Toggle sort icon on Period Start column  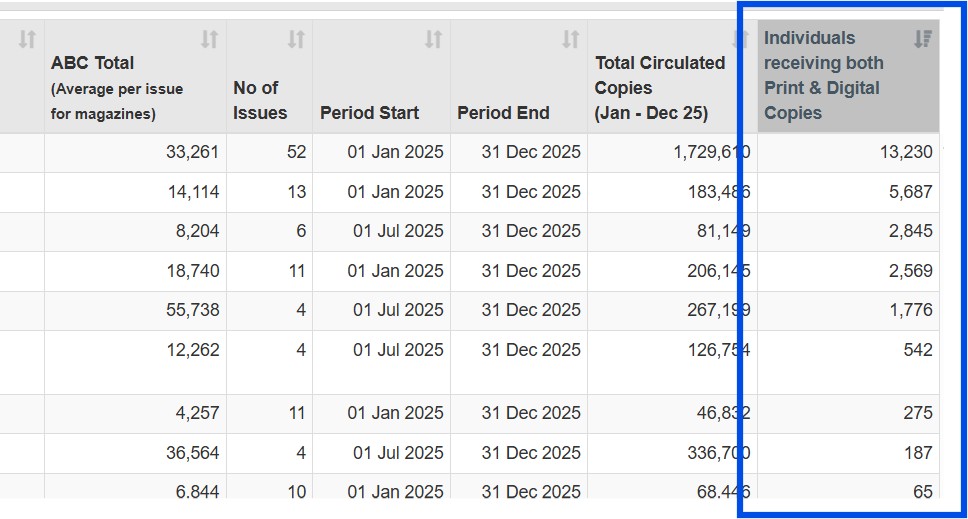pyautogui.click(x=433, y=40)
